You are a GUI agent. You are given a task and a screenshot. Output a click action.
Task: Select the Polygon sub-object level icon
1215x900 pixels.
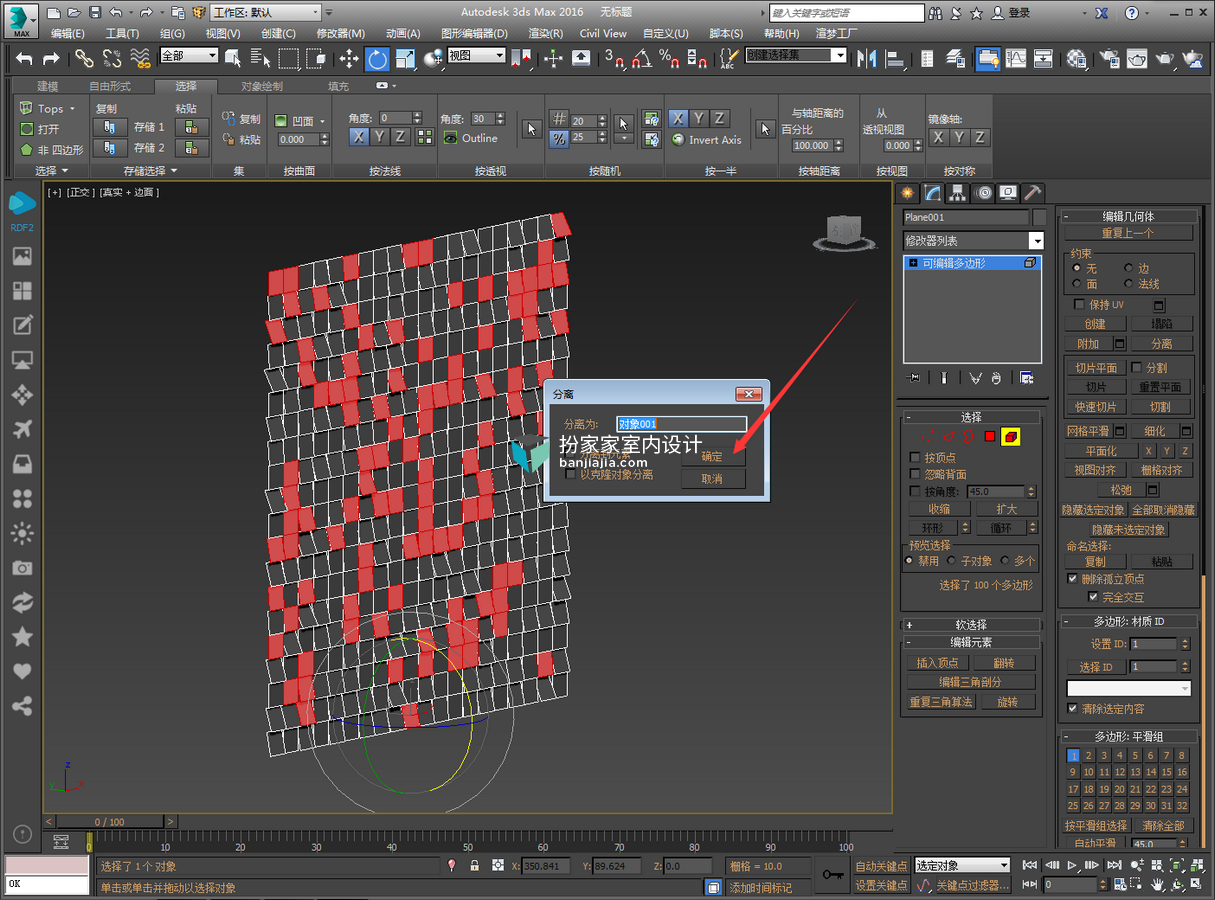(990, 437)
